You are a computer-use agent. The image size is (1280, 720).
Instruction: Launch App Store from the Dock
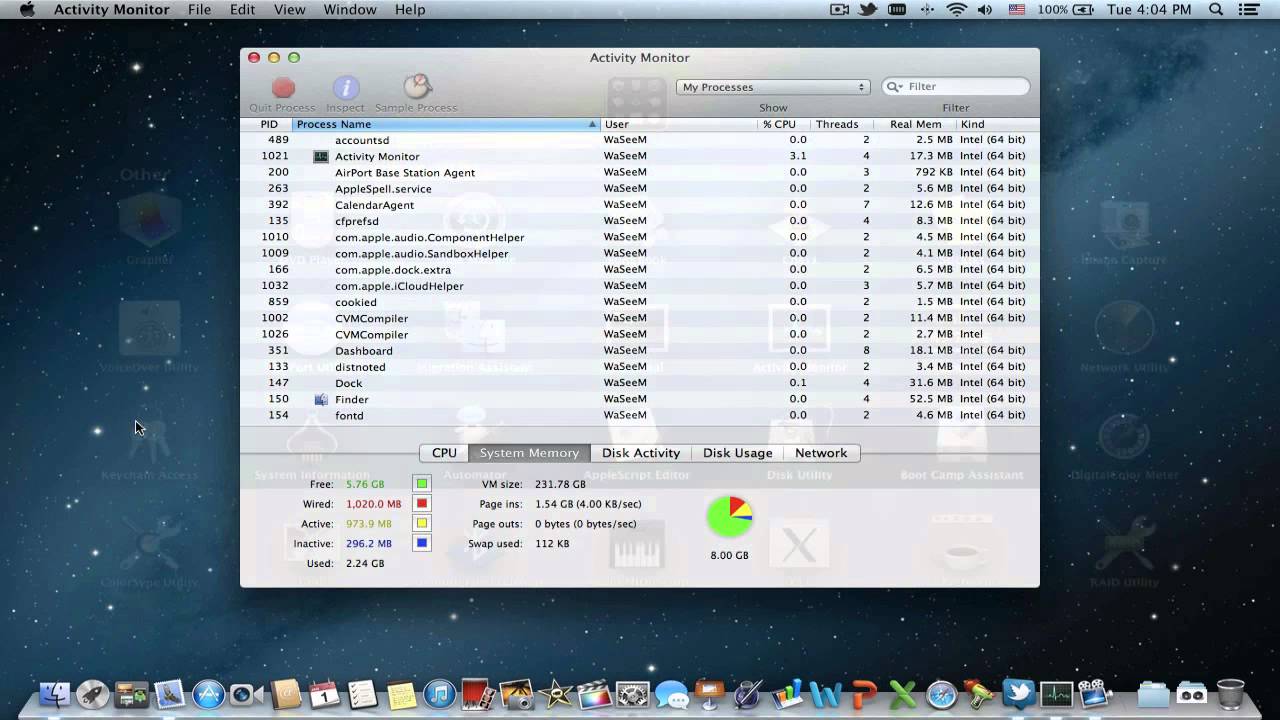click(208, 694)
